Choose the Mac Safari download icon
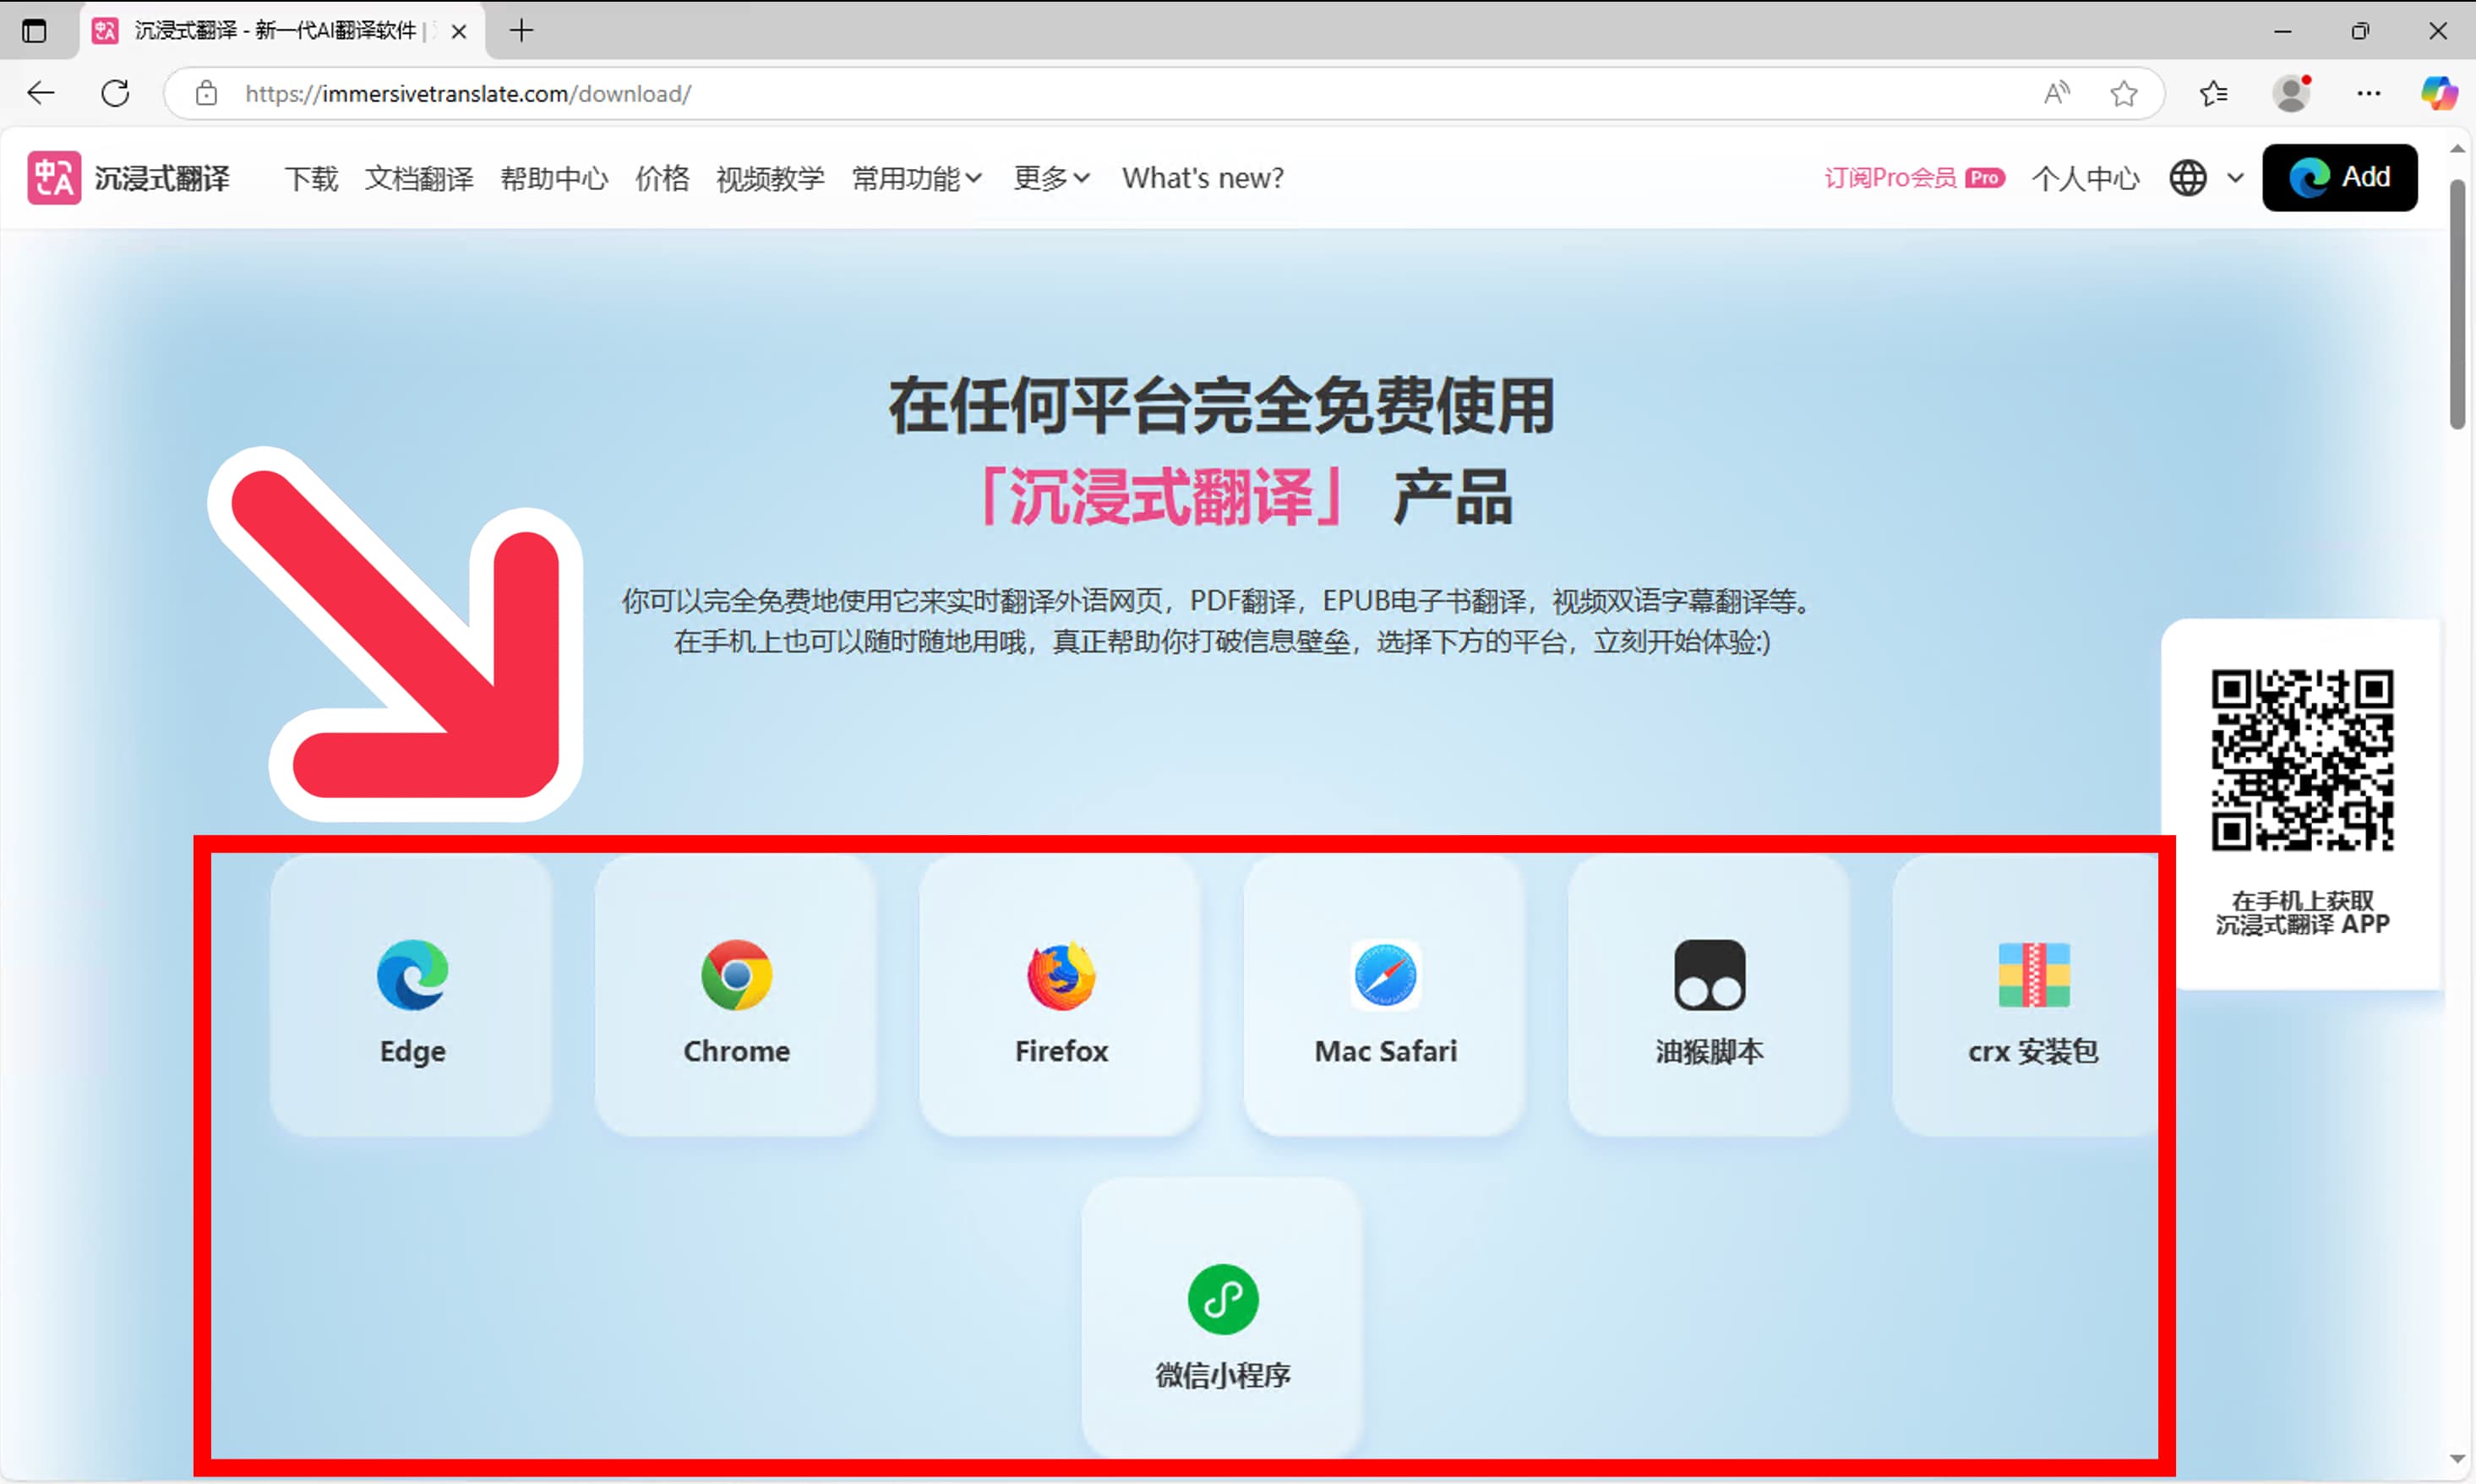This screenshot has height=1484, width=2476. pyautogui.click(x=1385, y=975)
